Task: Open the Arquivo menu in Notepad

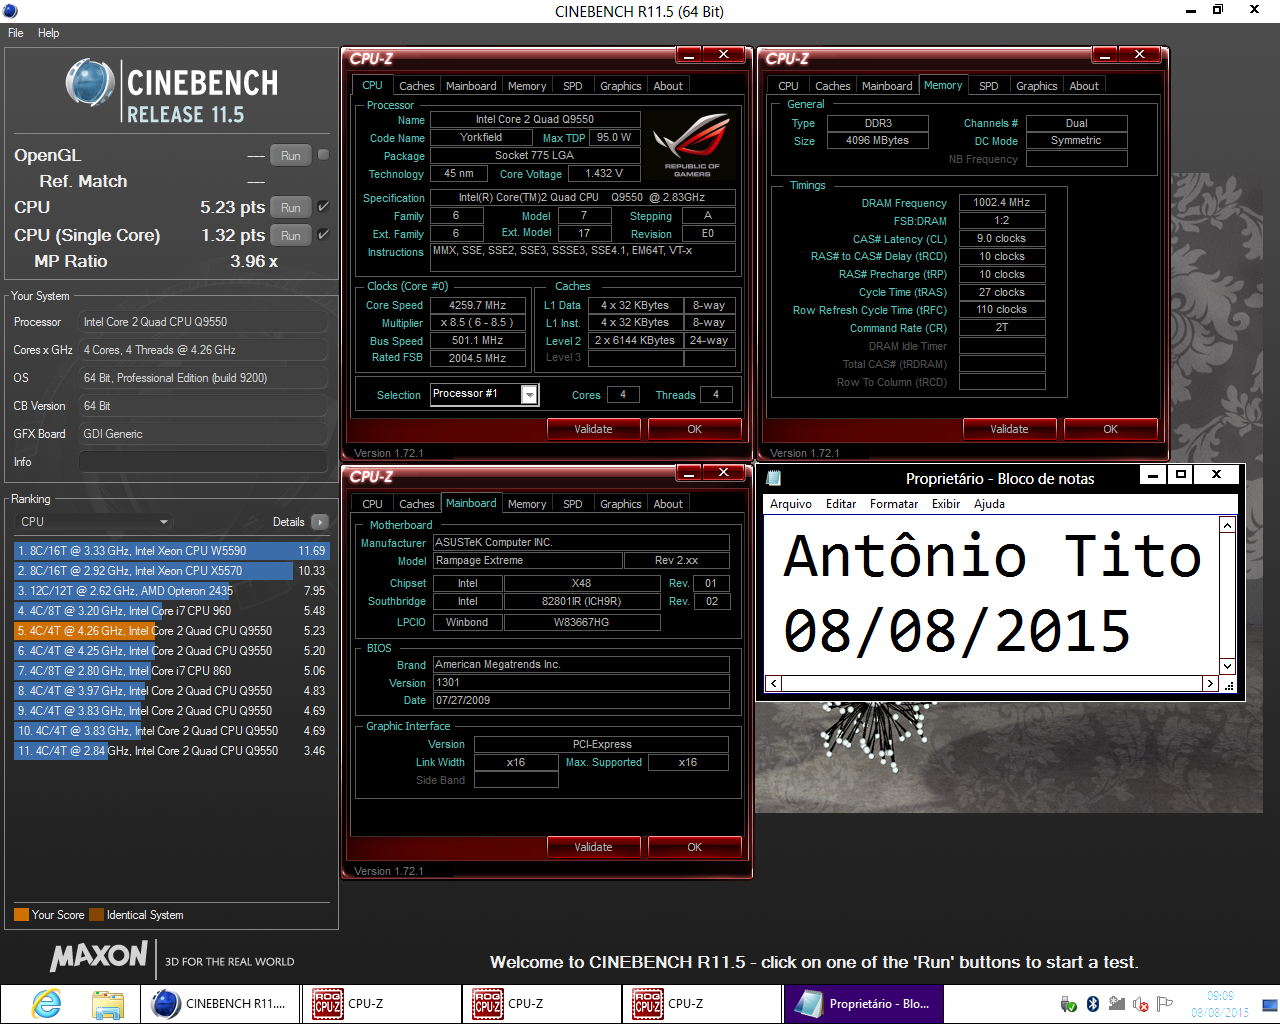Action: pos(791,504)
